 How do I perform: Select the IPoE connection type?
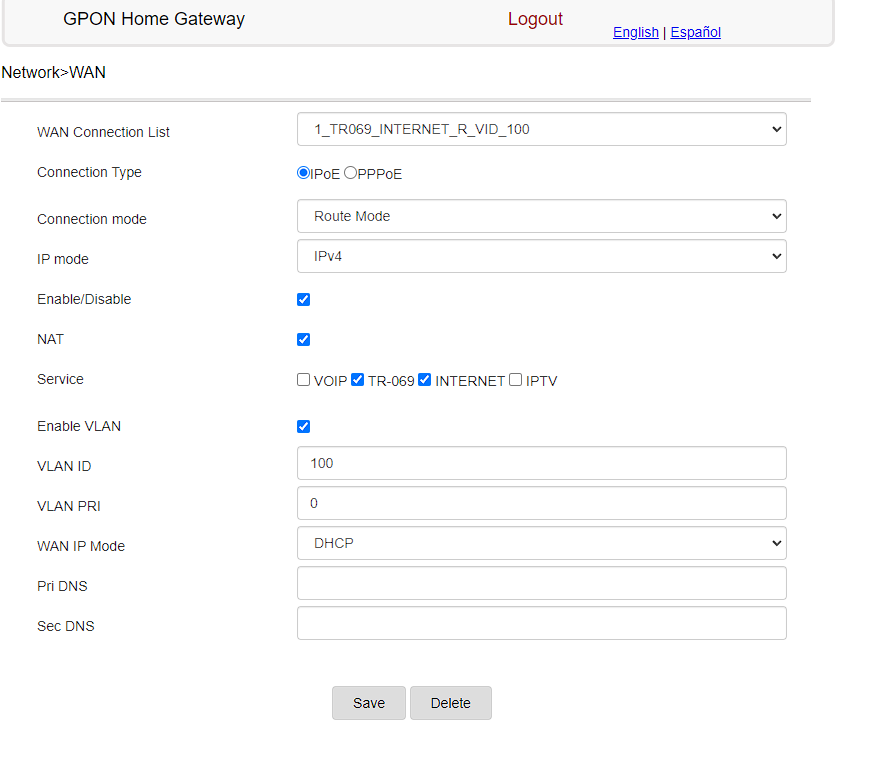[x=303, y=173]
